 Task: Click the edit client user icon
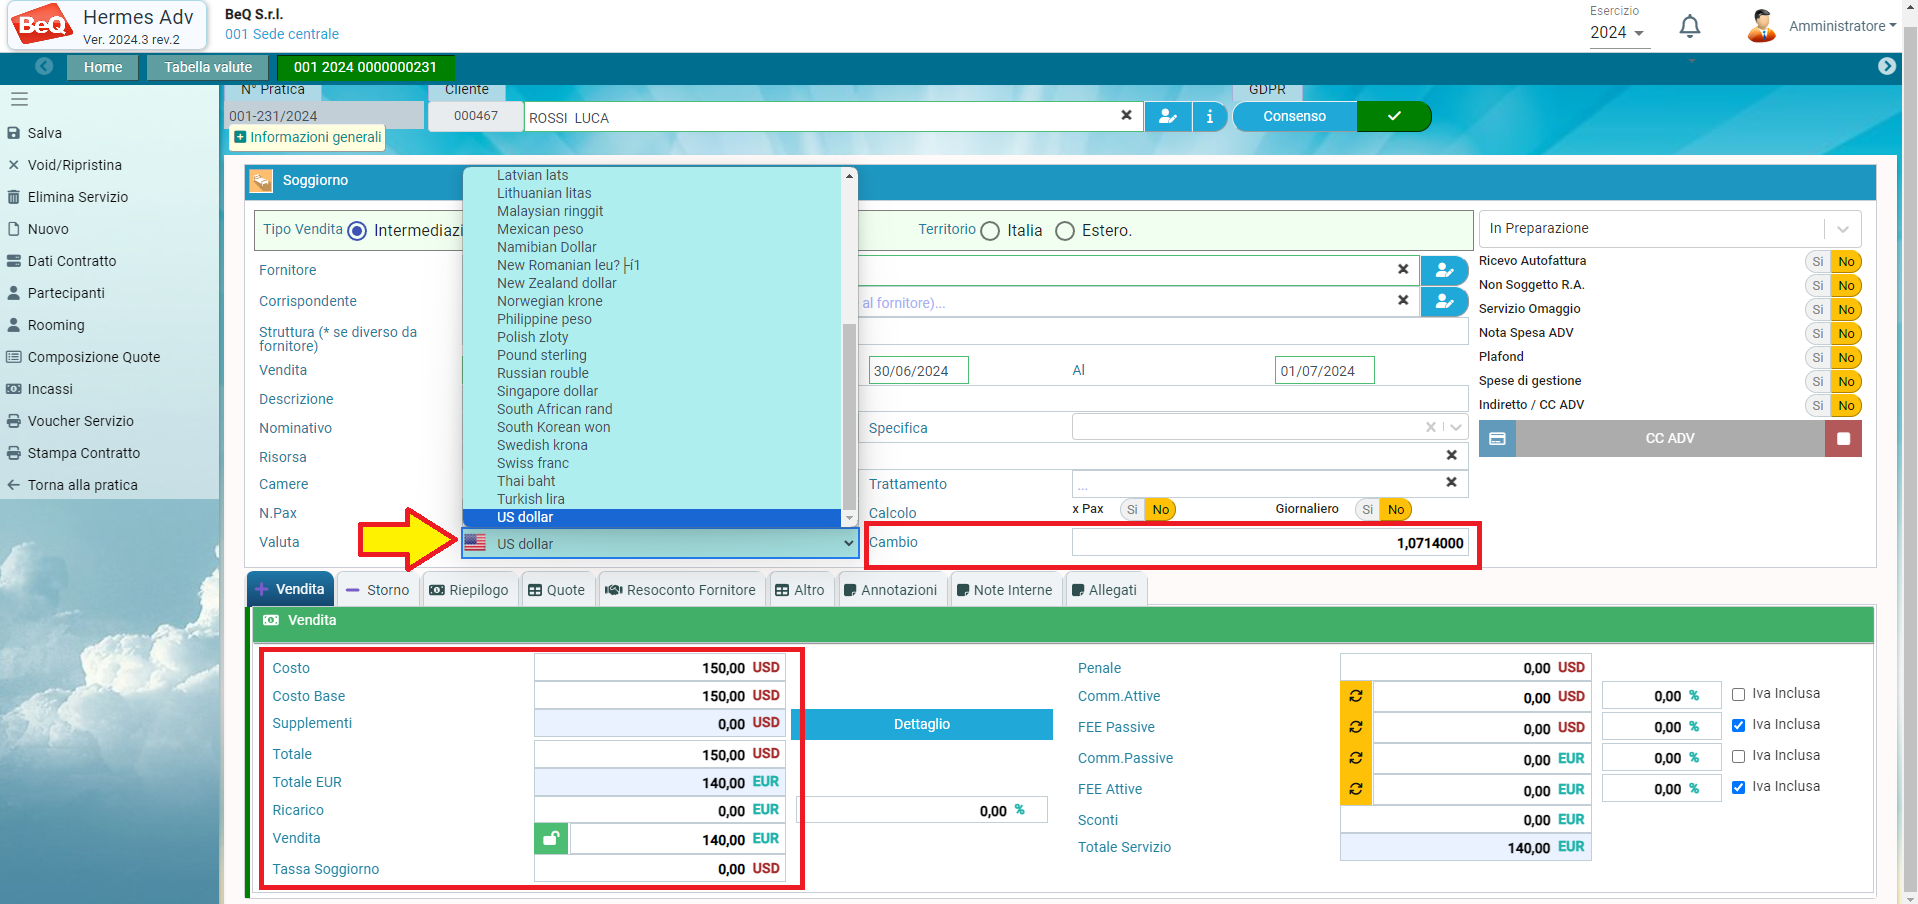pyautogui.click(x=1167, y=117)
